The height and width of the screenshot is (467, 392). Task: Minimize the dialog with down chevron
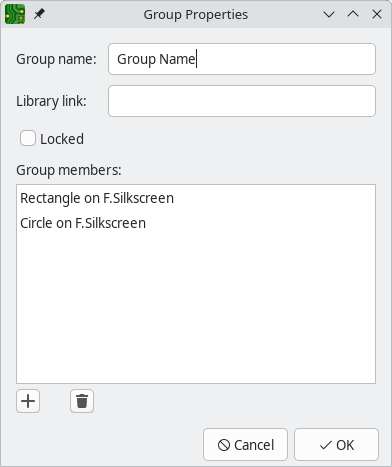point(329,14)
